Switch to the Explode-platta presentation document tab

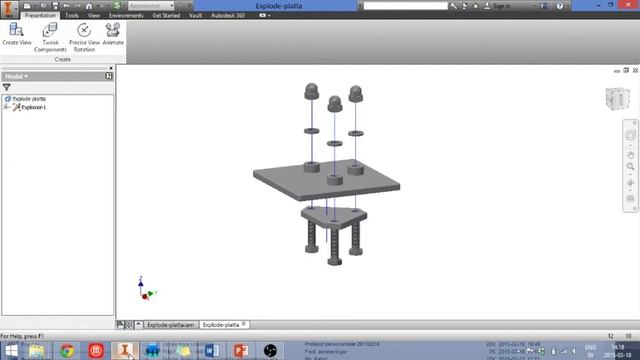224,325
